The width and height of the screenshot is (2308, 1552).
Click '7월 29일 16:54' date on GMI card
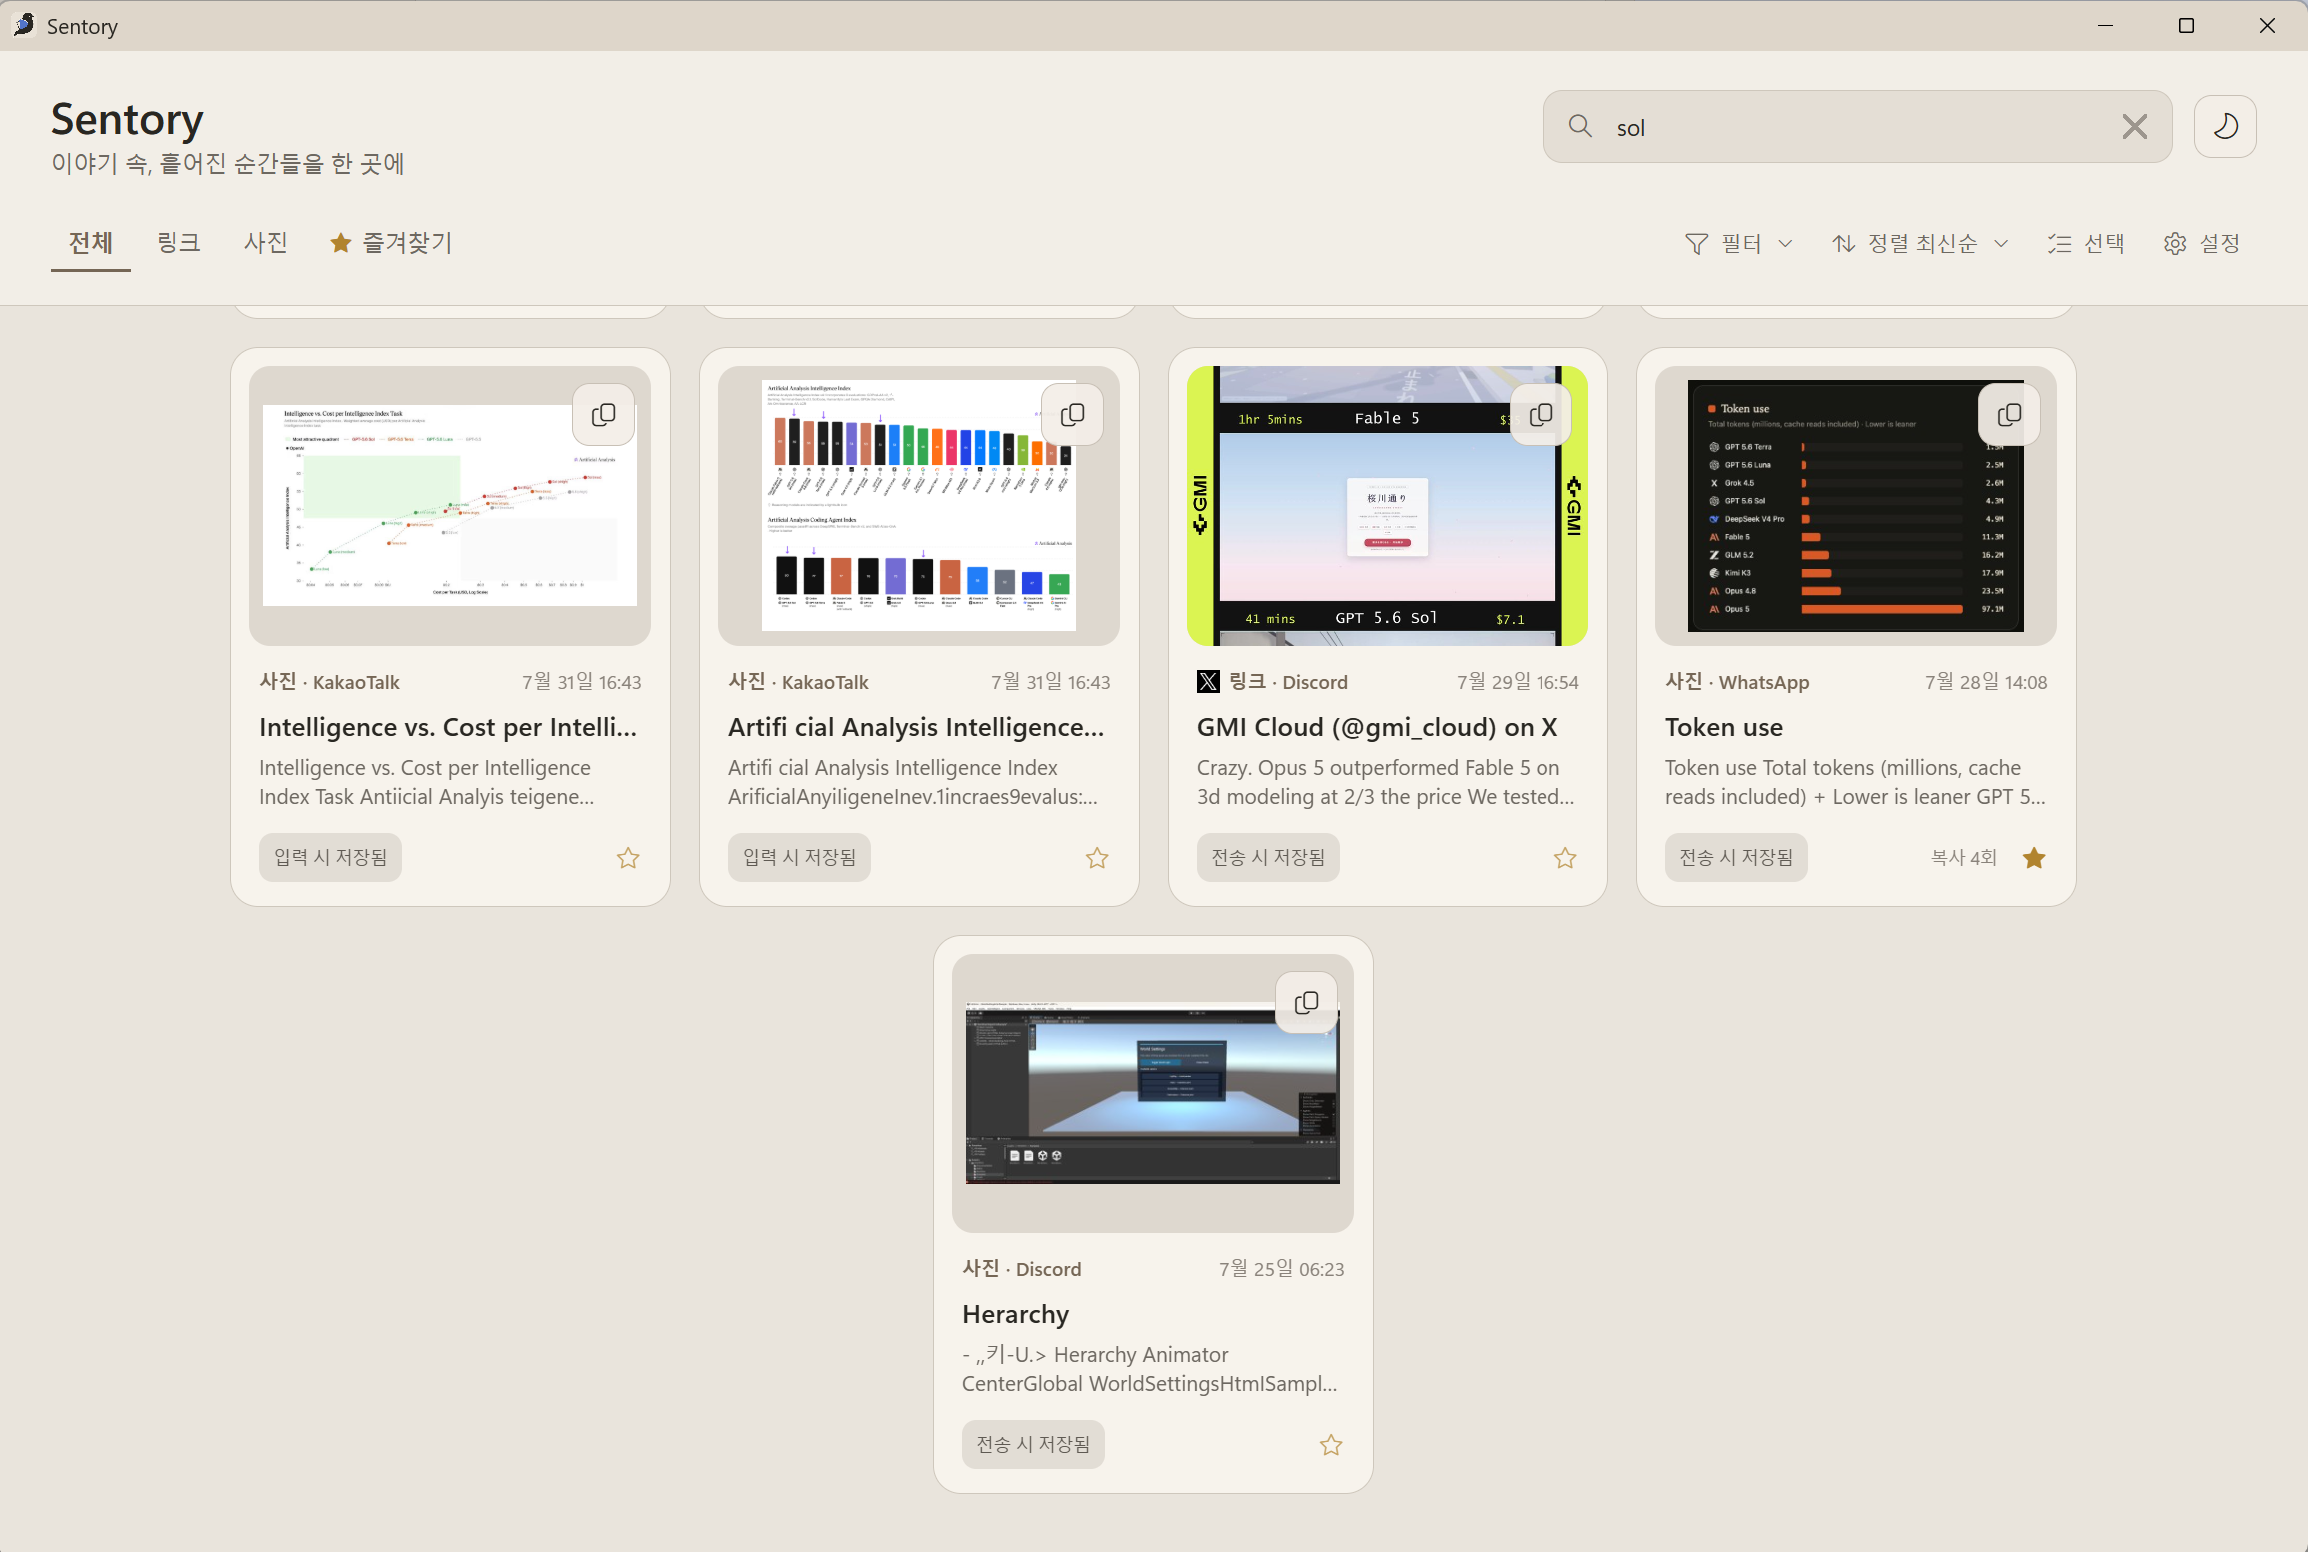(x=1517, y=682)
